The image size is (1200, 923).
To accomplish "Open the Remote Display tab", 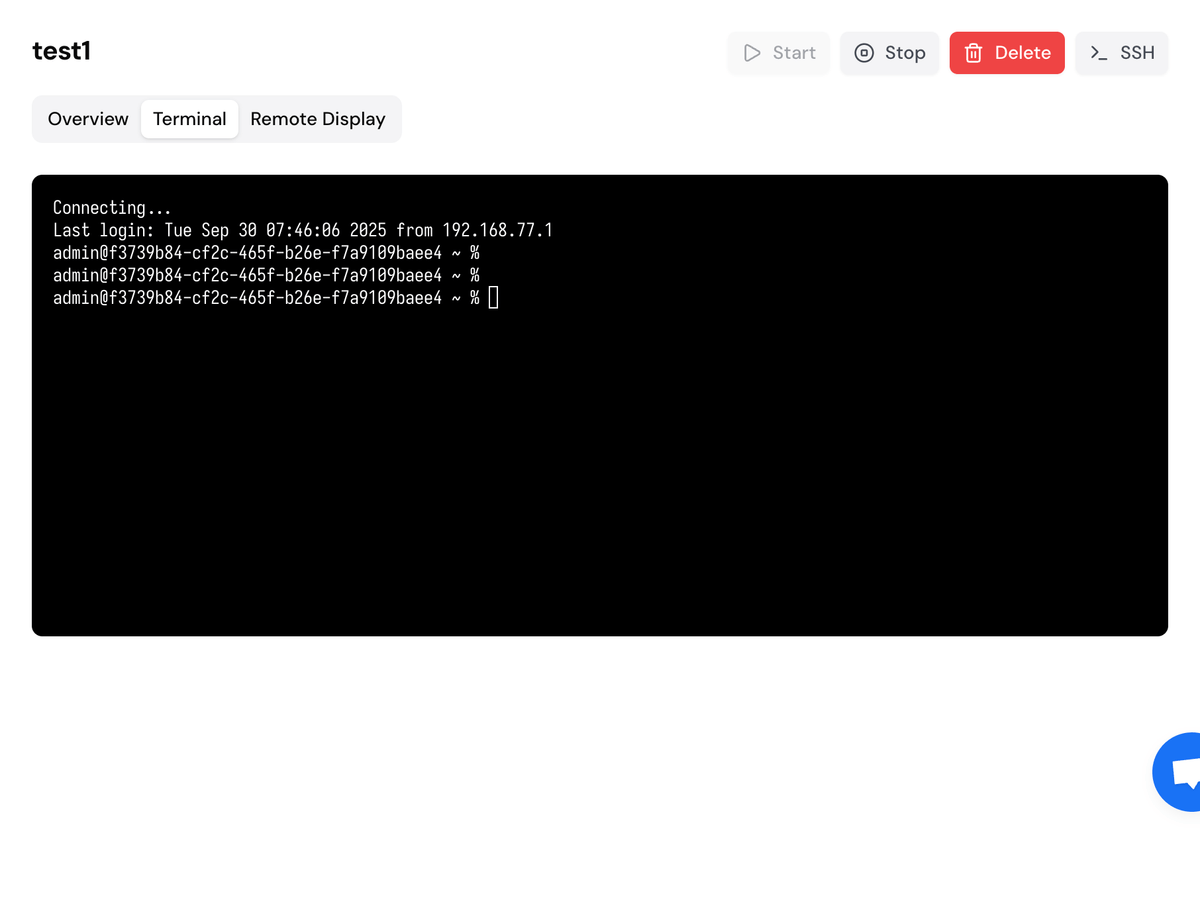I will point(318,119).
